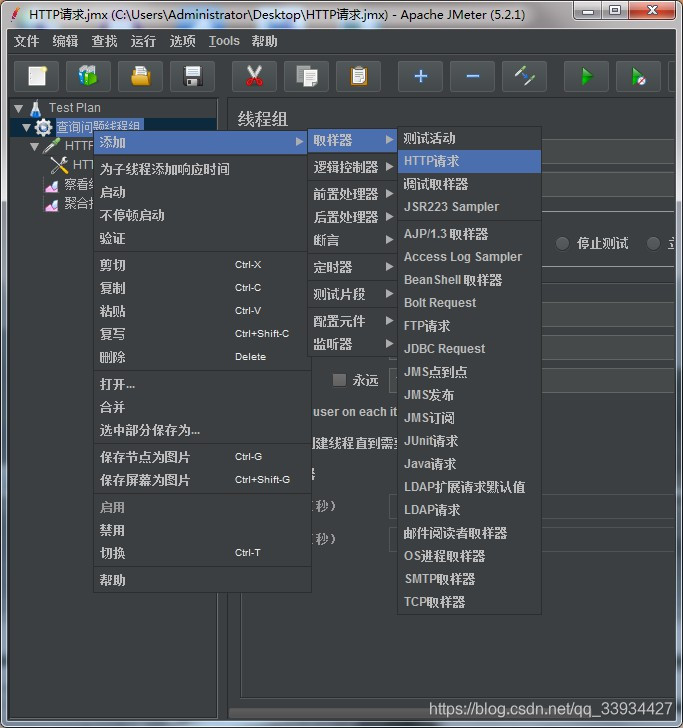Click the New test plan toolbar icon

coord(37,76)
